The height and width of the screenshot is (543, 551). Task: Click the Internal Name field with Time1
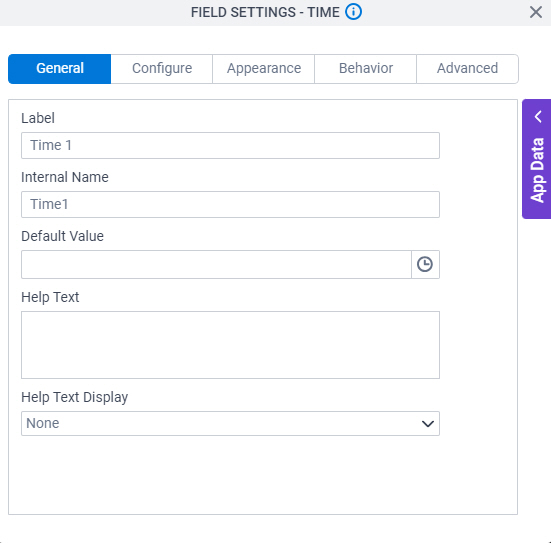[230, 205]
